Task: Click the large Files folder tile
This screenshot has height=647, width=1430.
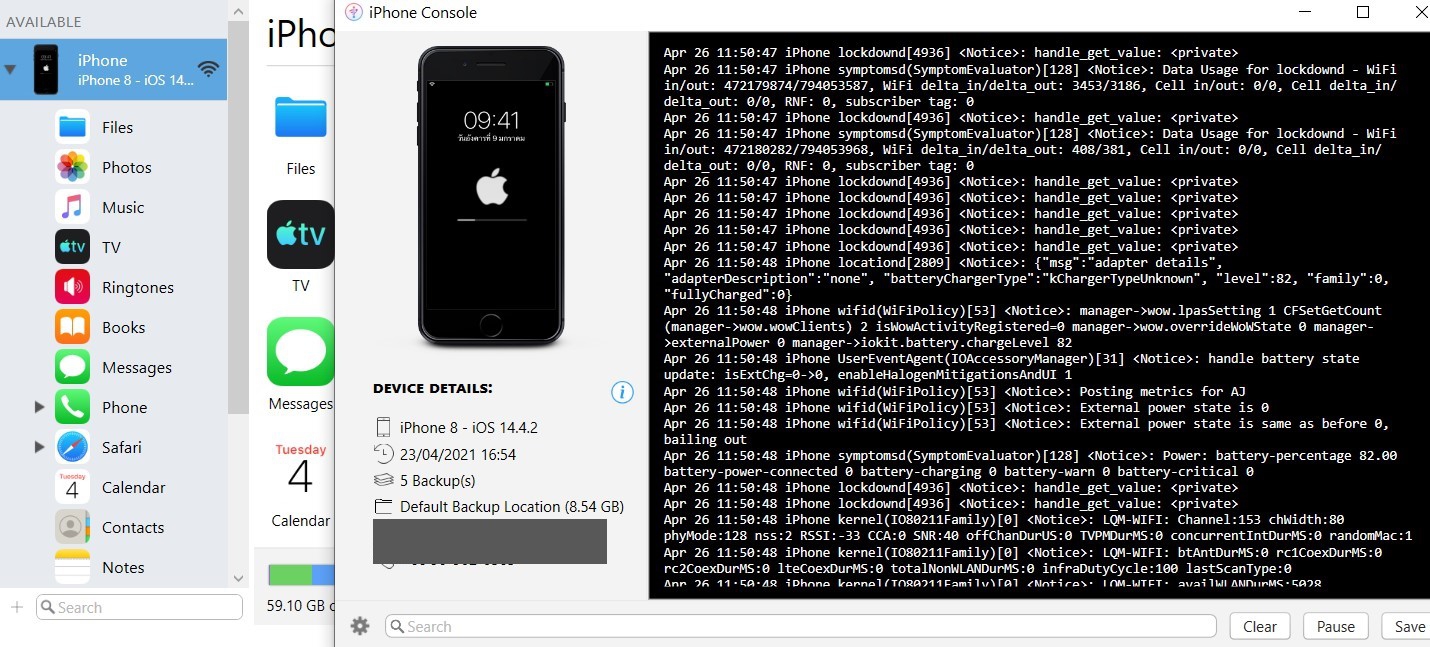Action: click(x=301, y=119)
